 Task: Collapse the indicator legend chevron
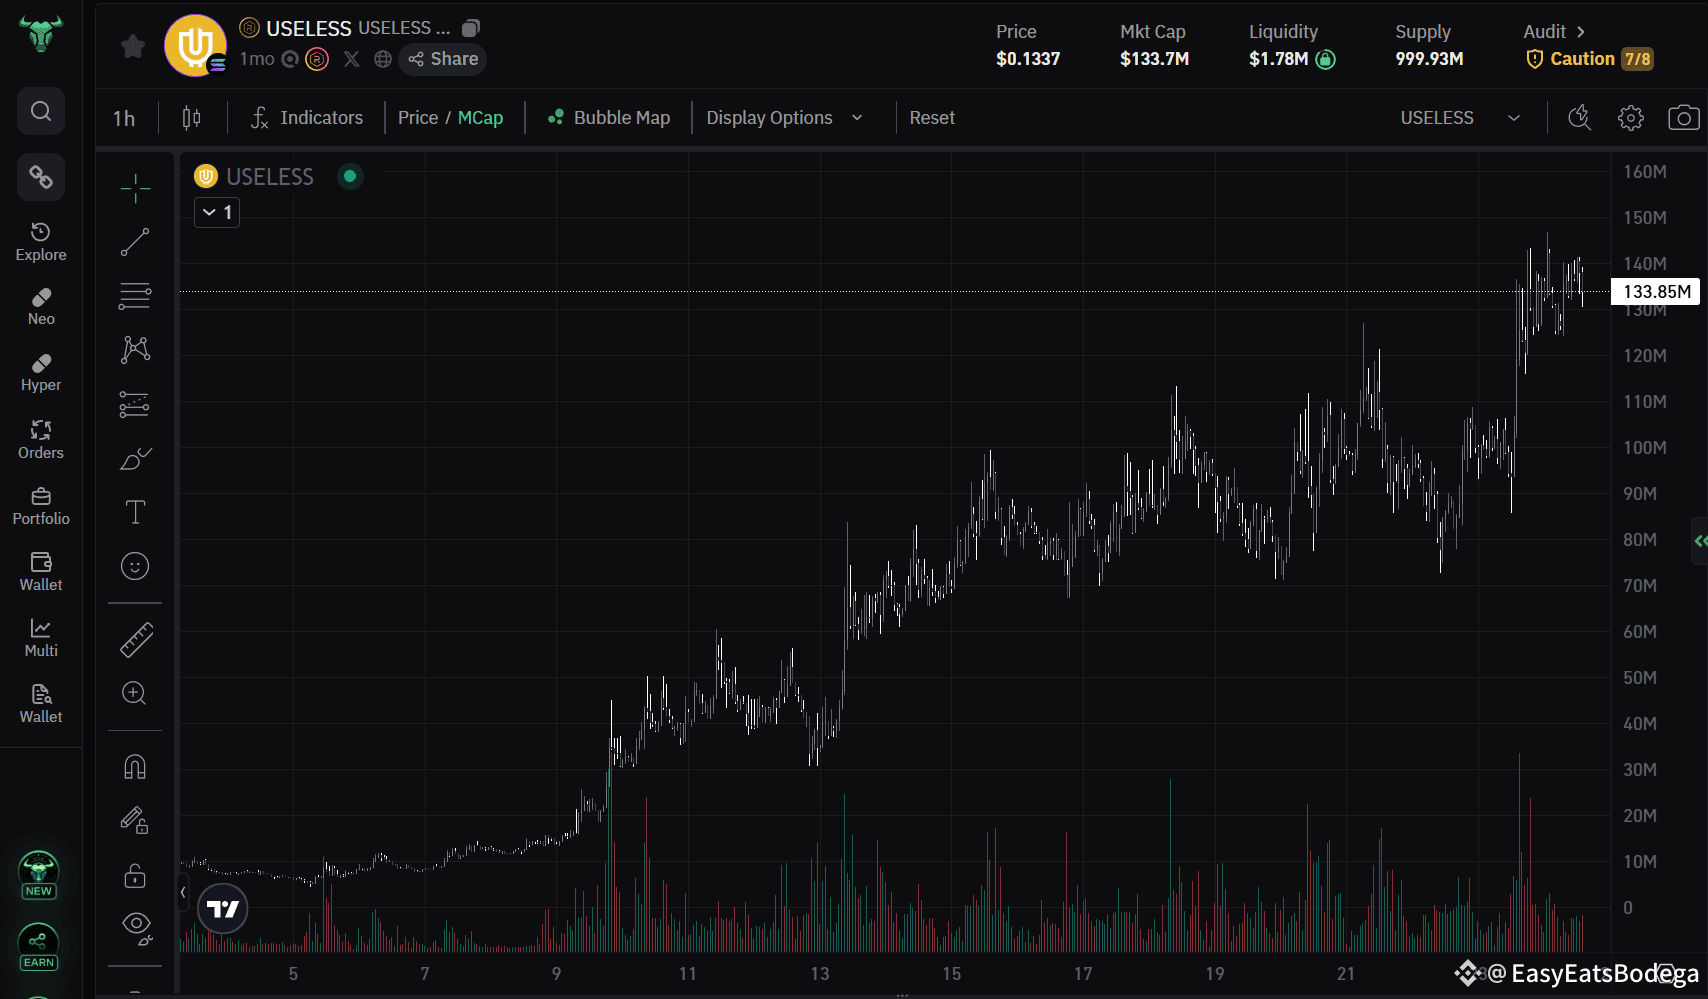click(x=217, y=212)
